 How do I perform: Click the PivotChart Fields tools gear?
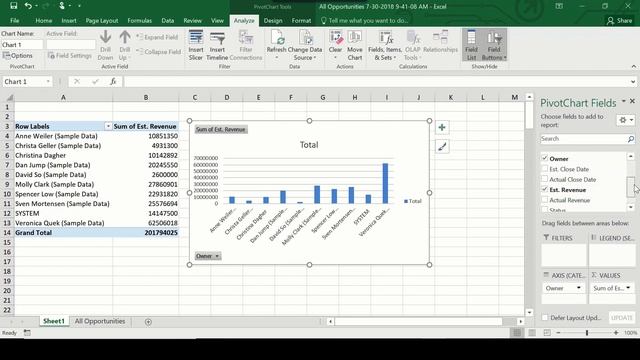625,120
